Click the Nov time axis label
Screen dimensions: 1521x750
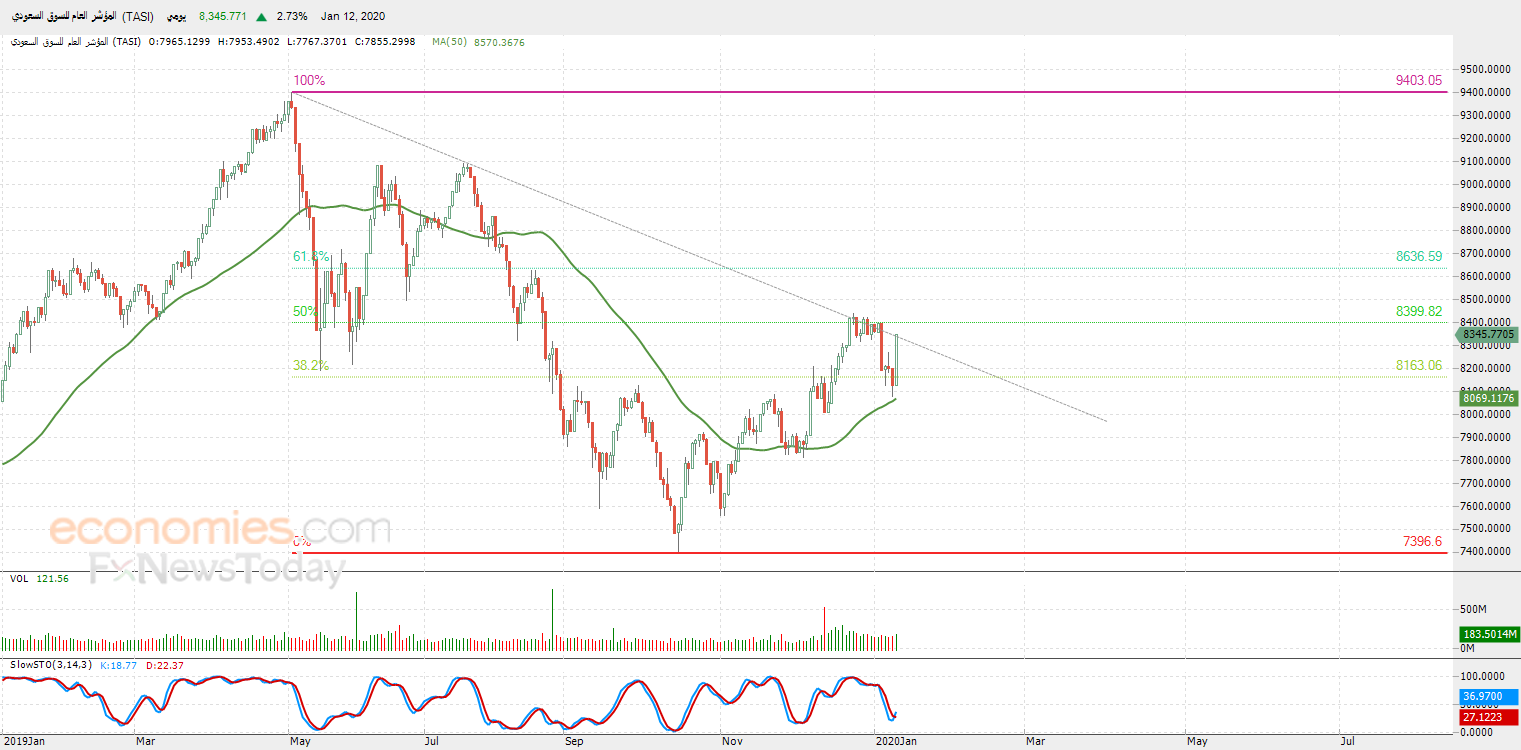[731, 741]
